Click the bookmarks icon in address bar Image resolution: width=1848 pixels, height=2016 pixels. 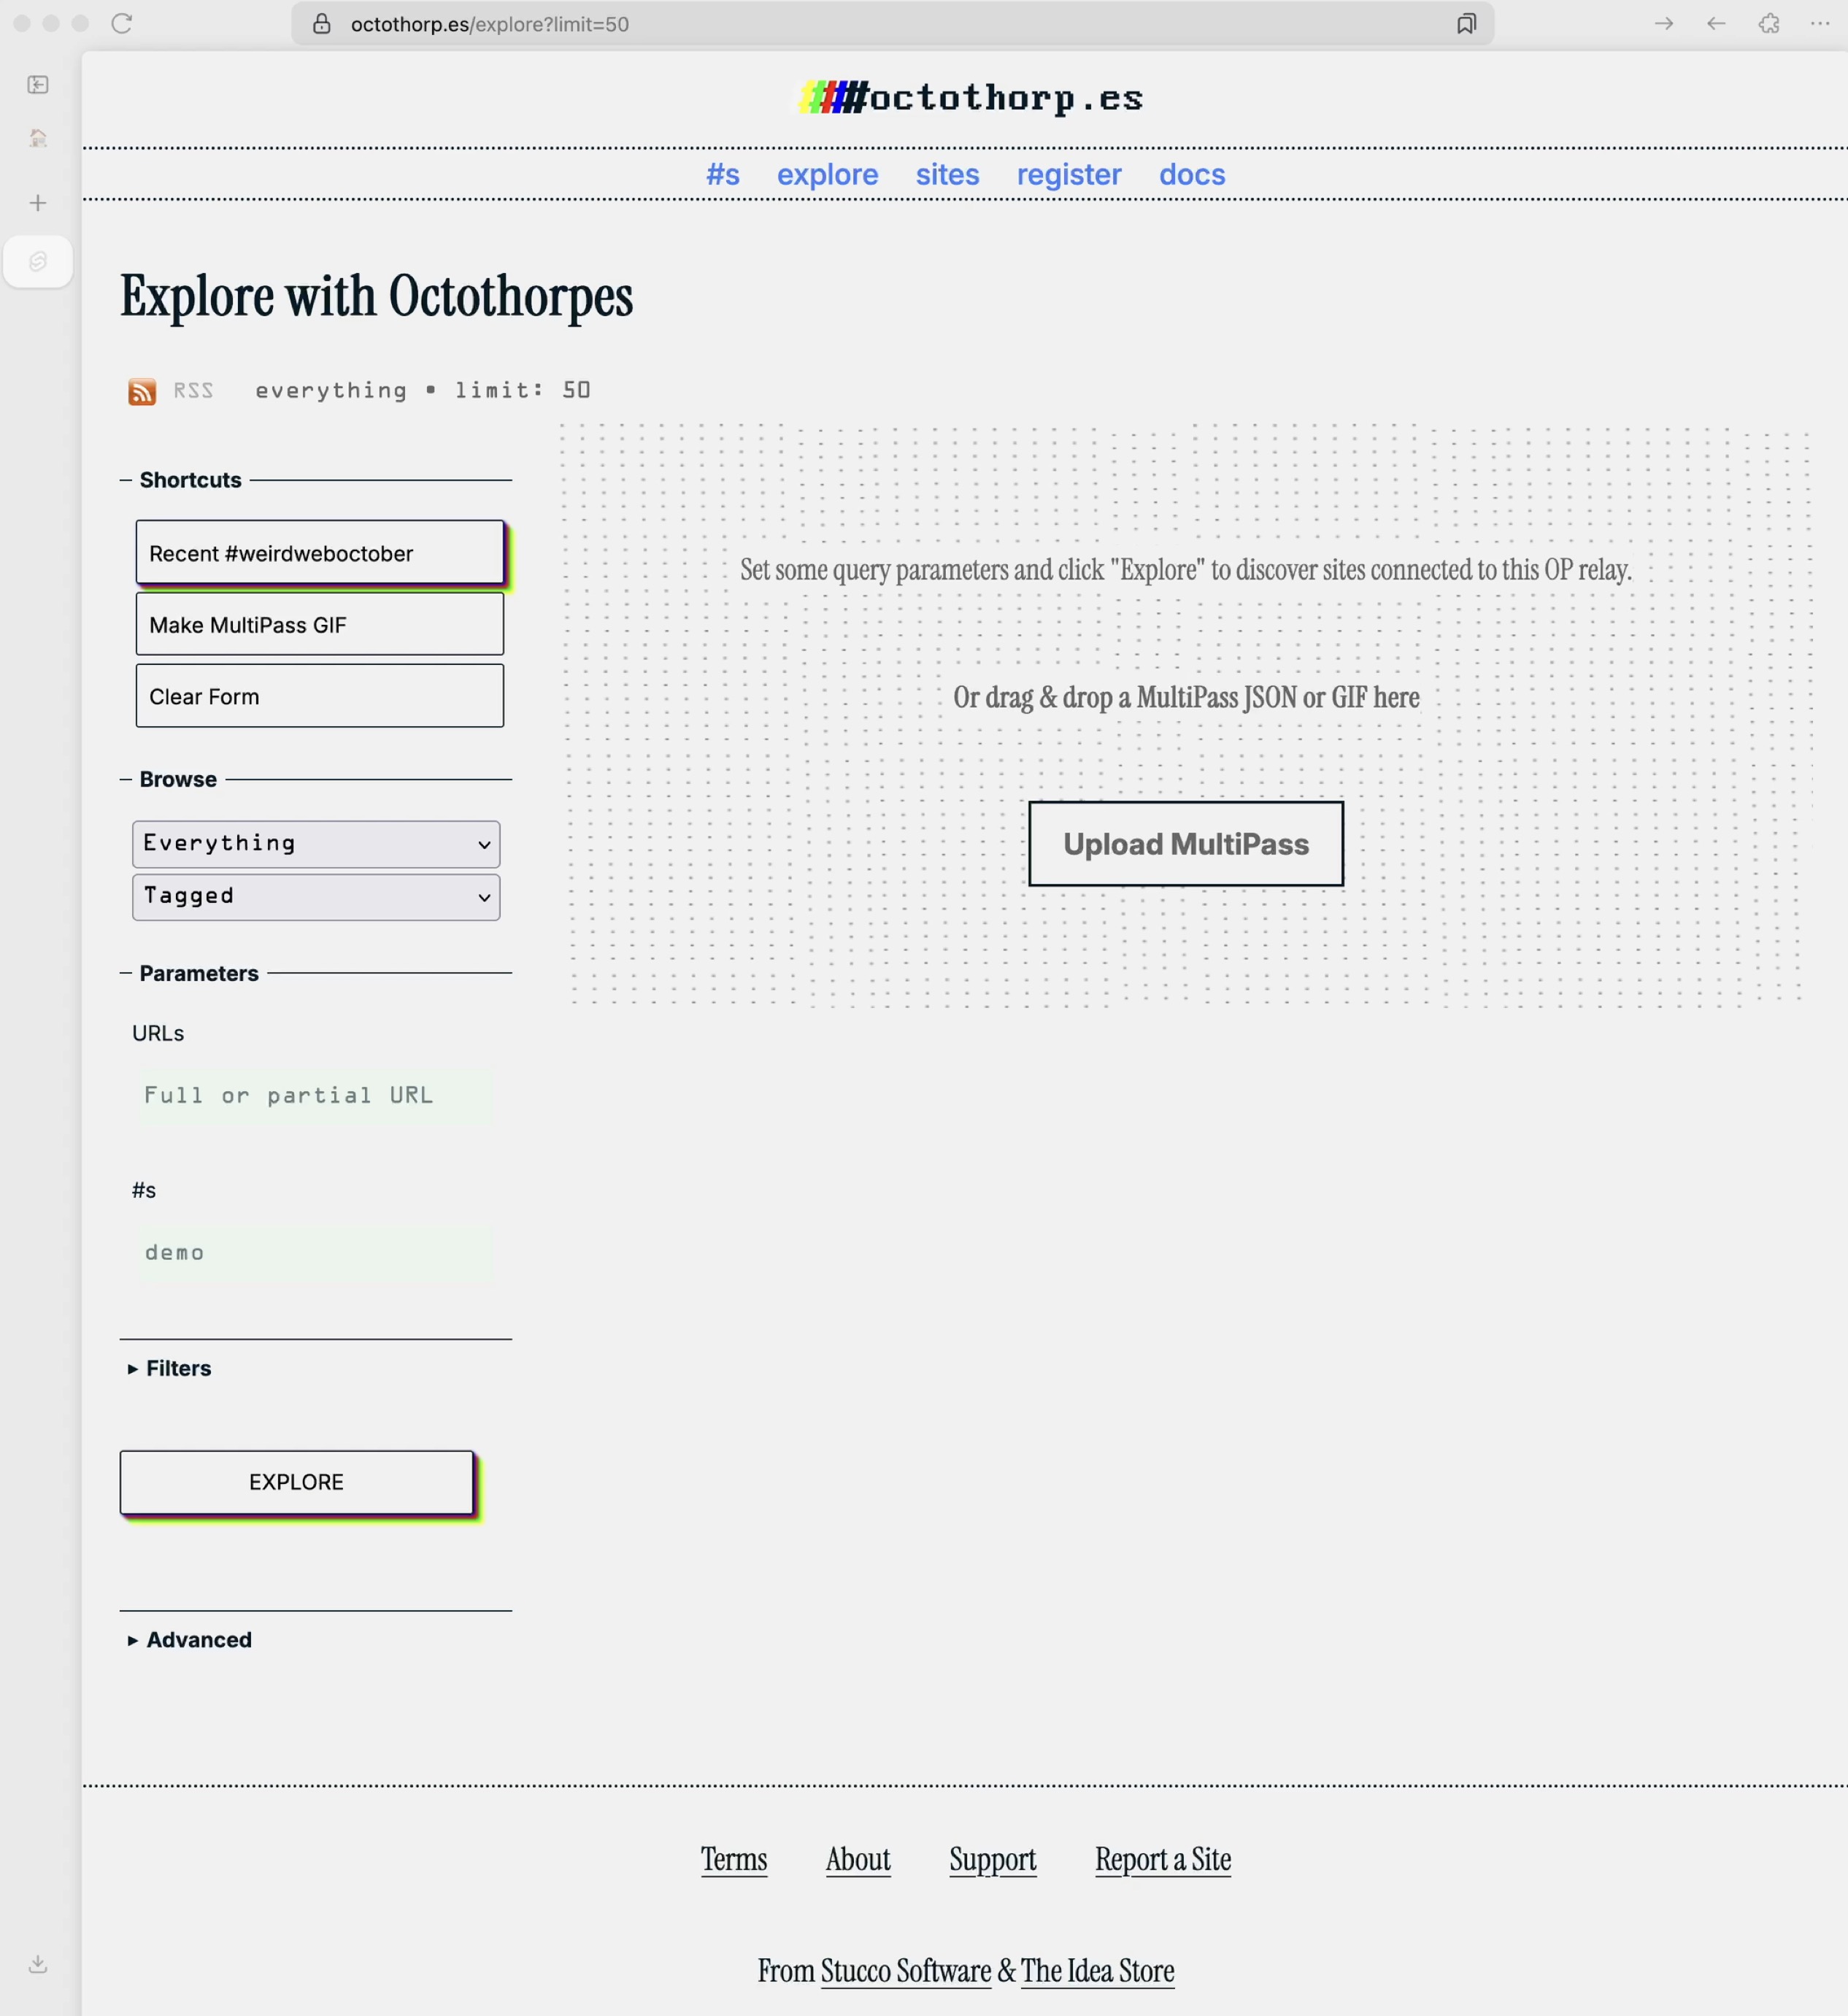pyautogui.click(x=1465, y=24)
